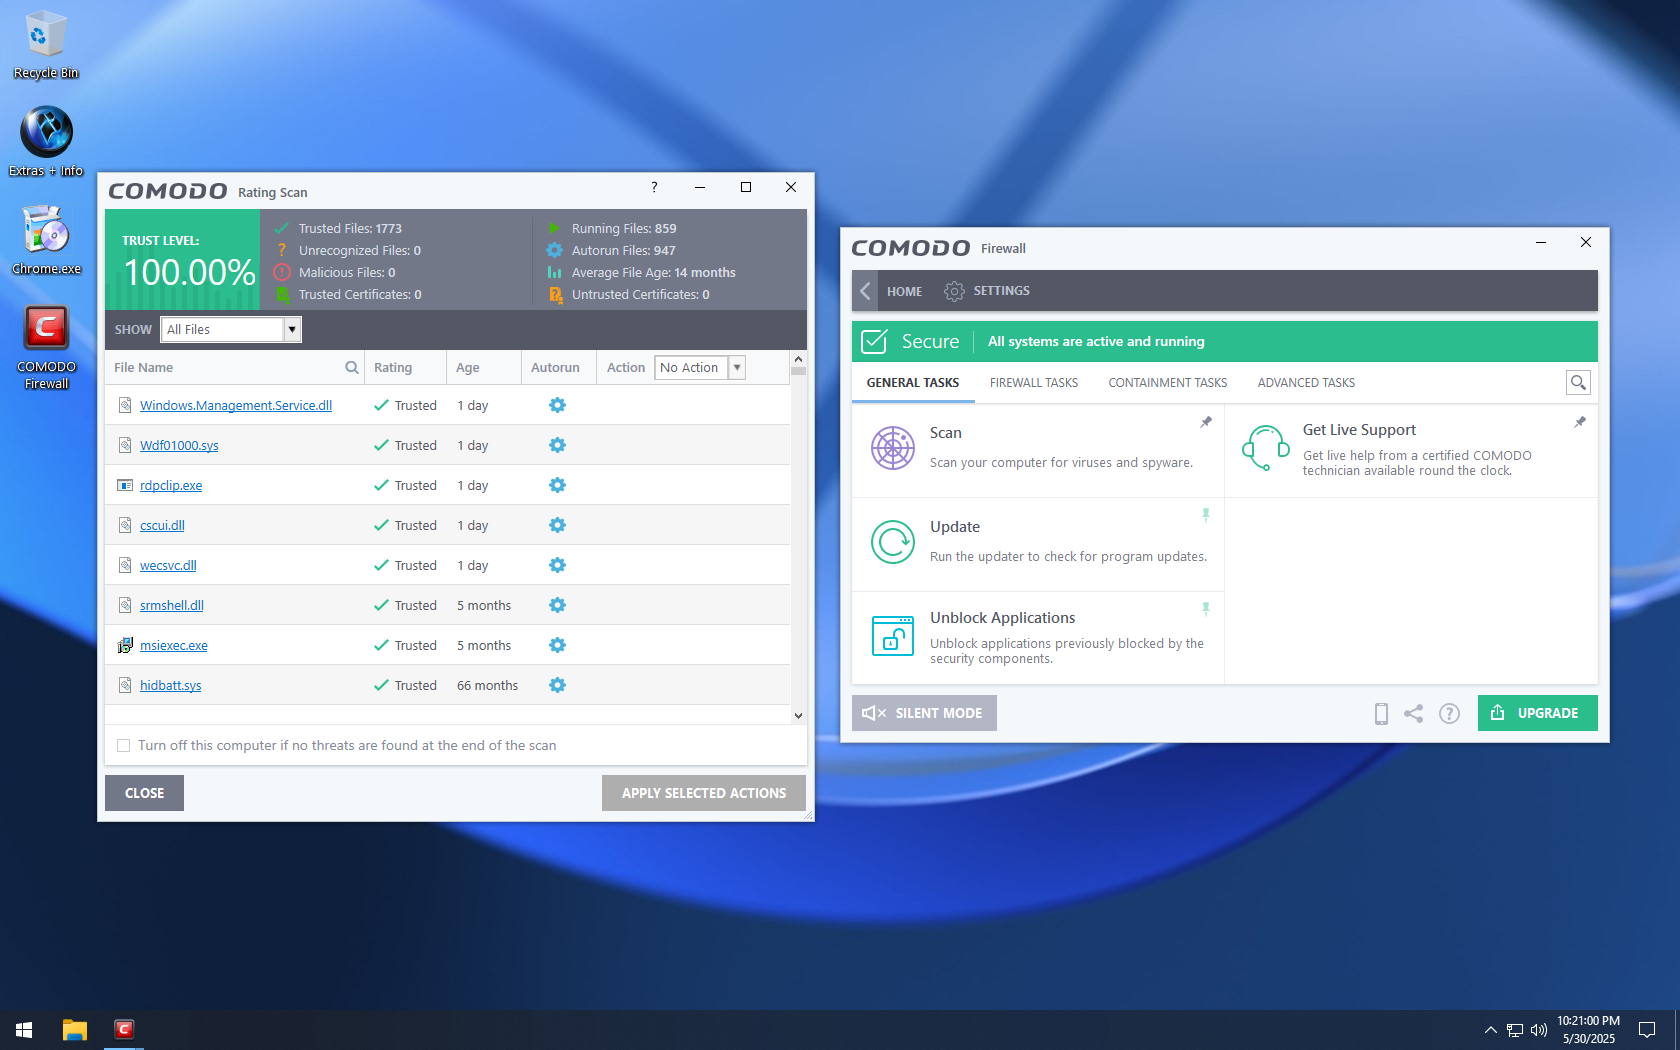Click the Get Live Support headset icon
This screenshot has width=1680, height=1050.
[x=1265, y=447]
